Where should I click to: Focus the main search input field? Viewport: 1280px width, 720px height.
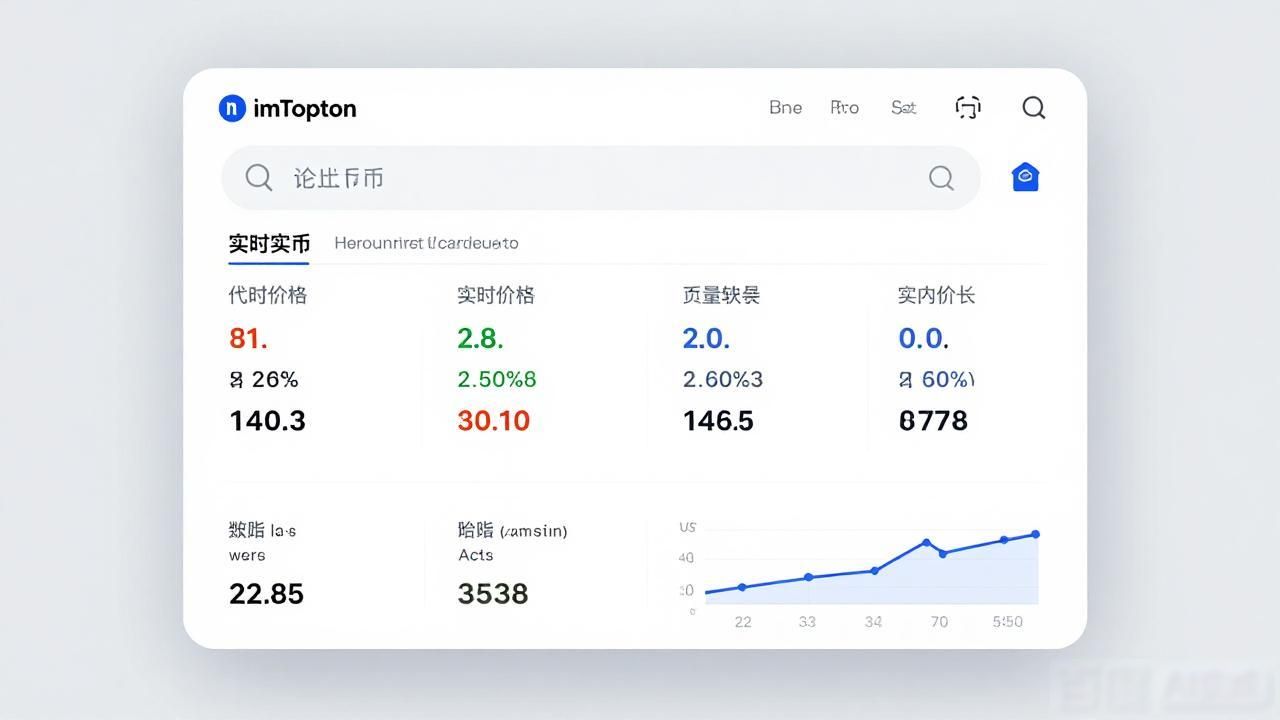(600, 178)
